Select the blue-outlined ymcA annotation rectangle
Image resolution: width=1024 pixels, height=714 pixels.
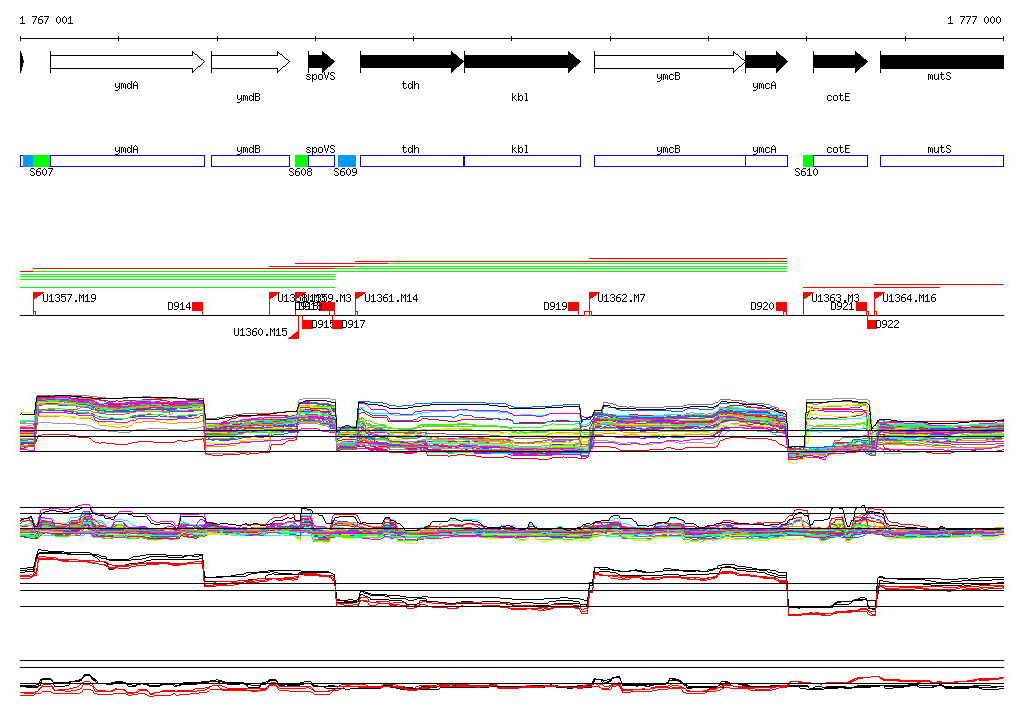[767, 161]
